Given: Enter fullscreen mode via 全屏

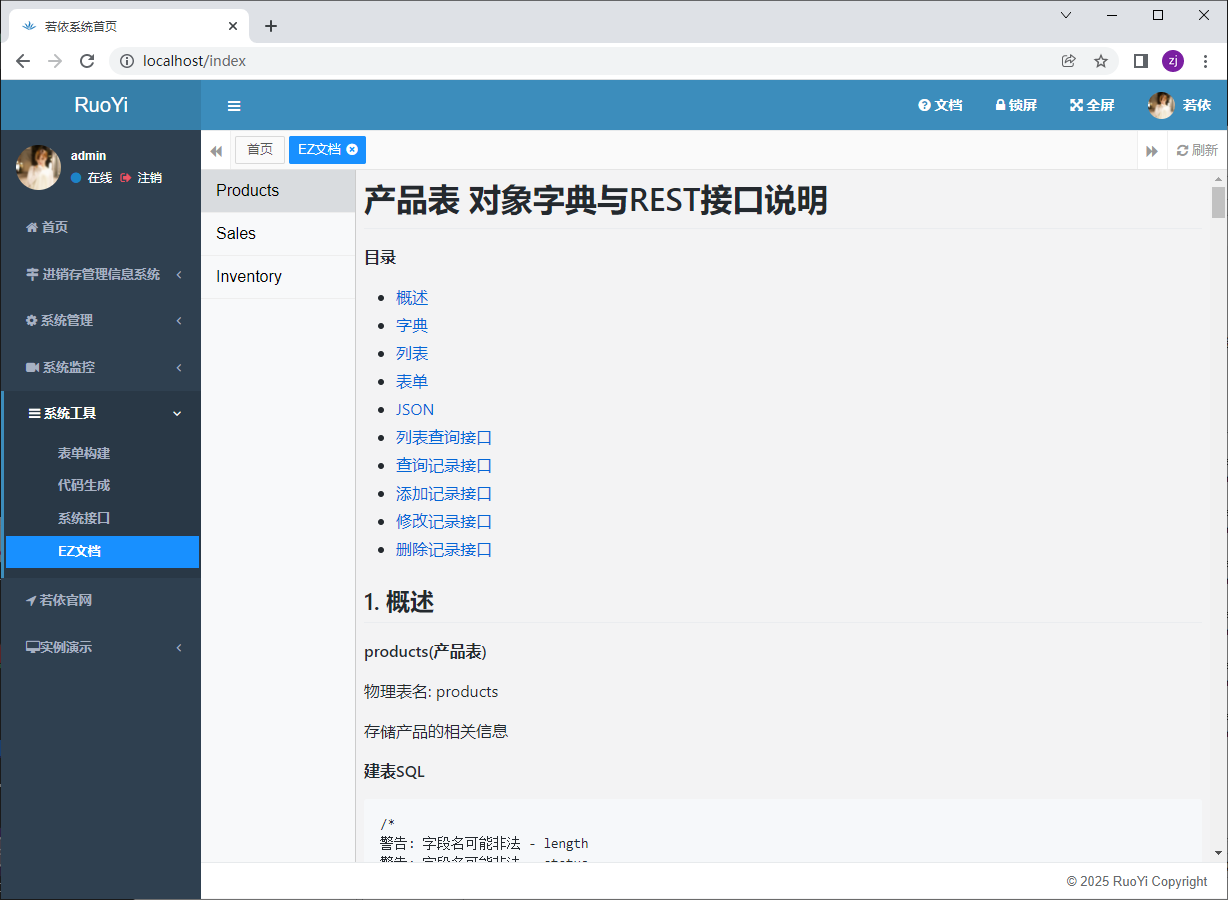Looking at the screenshot, I should click(x=1092, y=105).
